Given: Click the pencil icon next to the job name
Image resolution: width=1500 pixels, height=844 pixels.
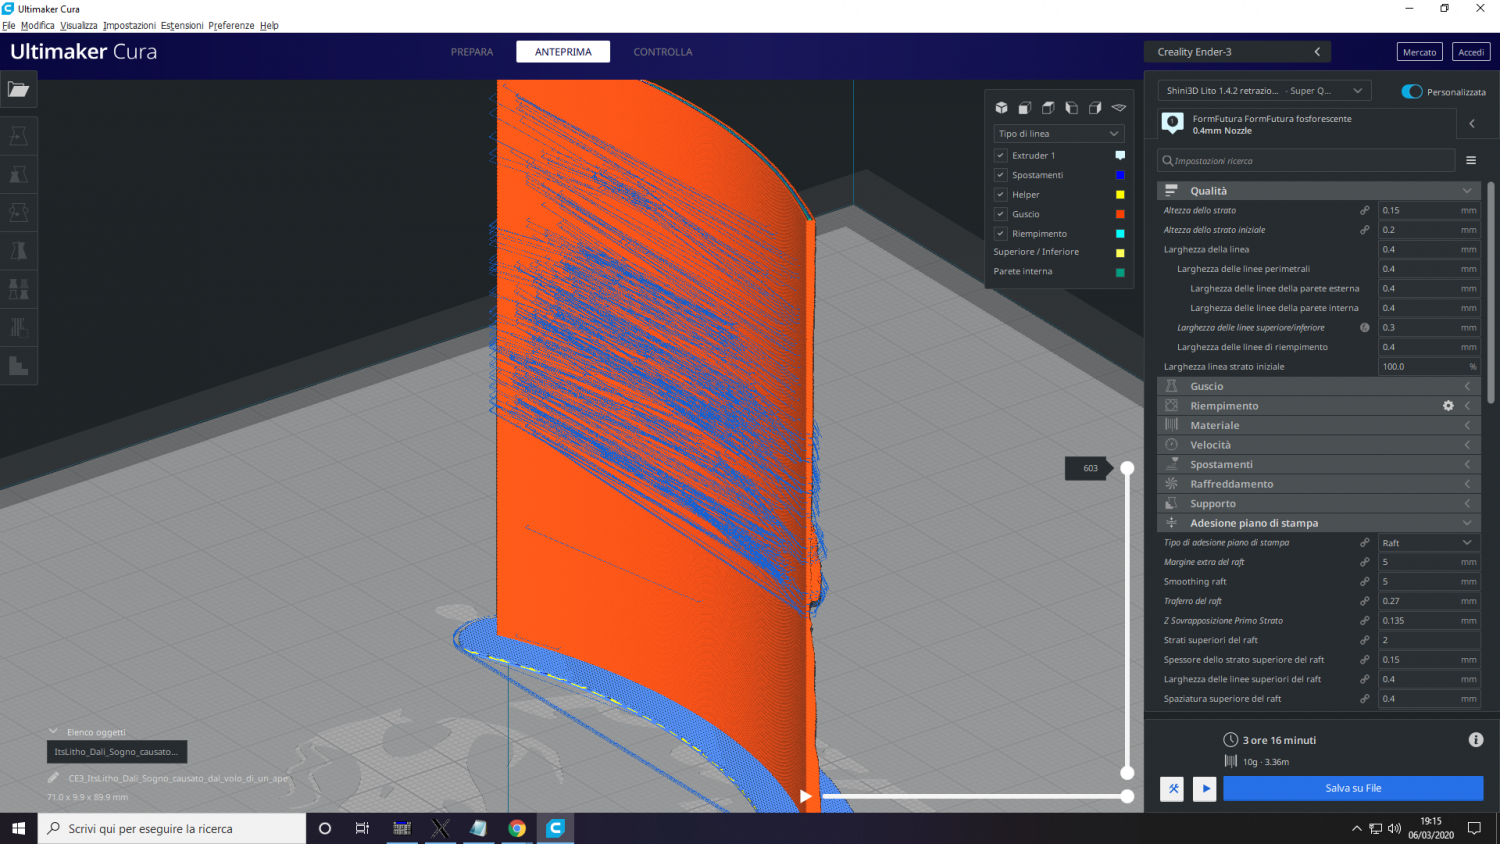Looking at the screenshot, I should 53,778.
